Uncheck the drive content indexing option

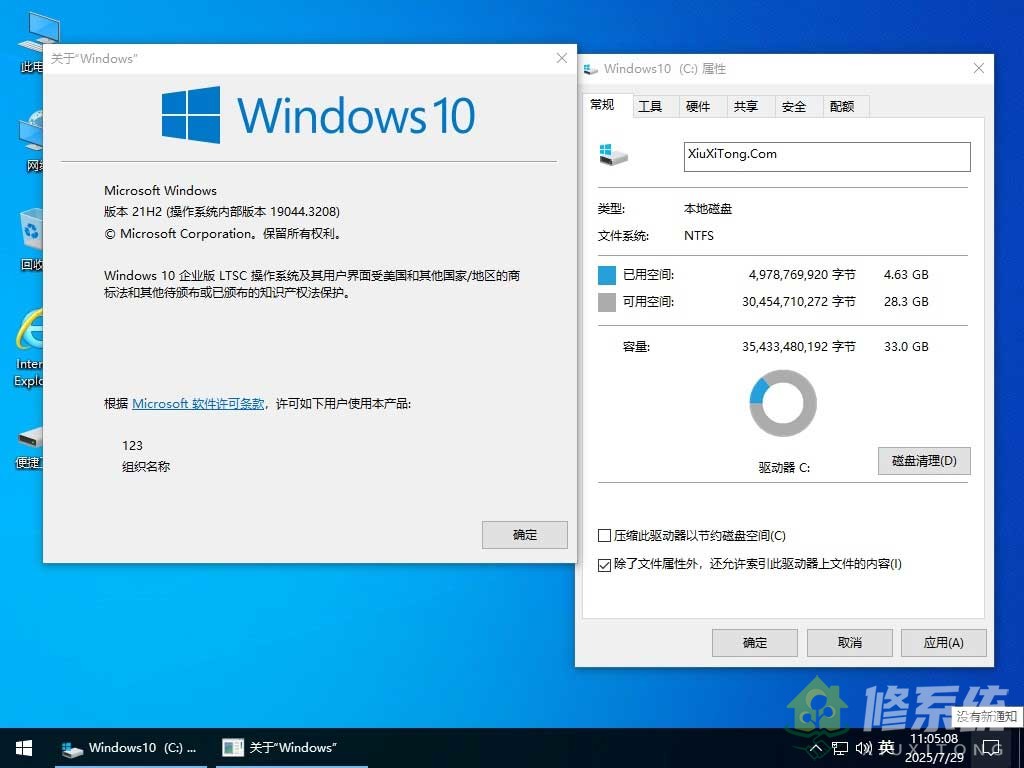point(603,564)
